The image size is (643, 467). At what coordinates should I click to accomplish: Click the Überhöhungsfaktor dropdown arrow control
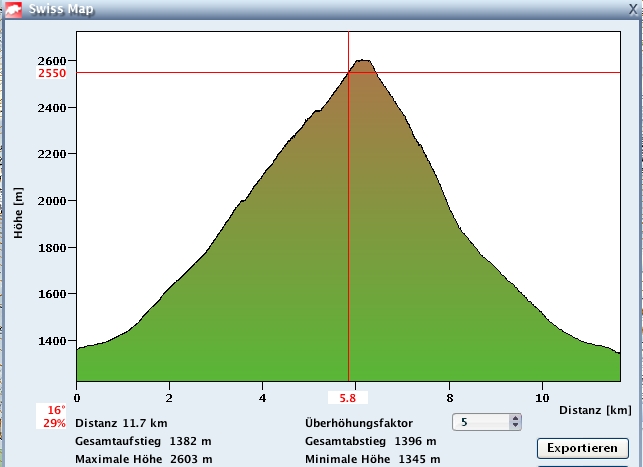515,422
